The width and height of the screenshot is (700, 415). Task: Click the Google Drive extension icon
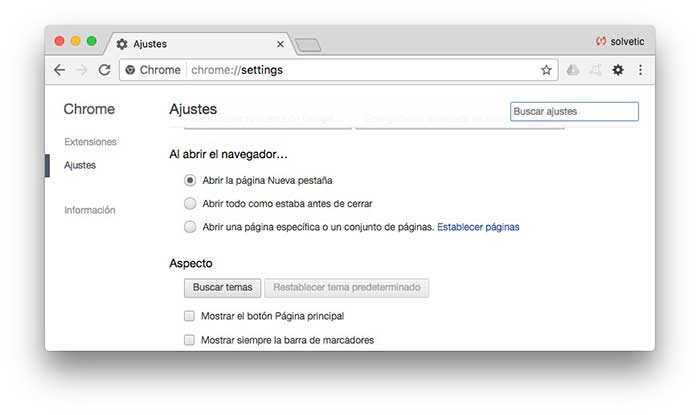pyautogui.click(x=573, y=70)
